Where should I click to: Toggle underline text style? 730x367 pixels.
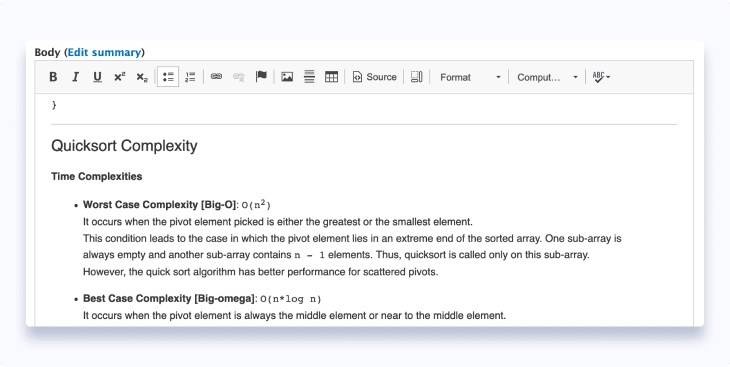(97, 77)
